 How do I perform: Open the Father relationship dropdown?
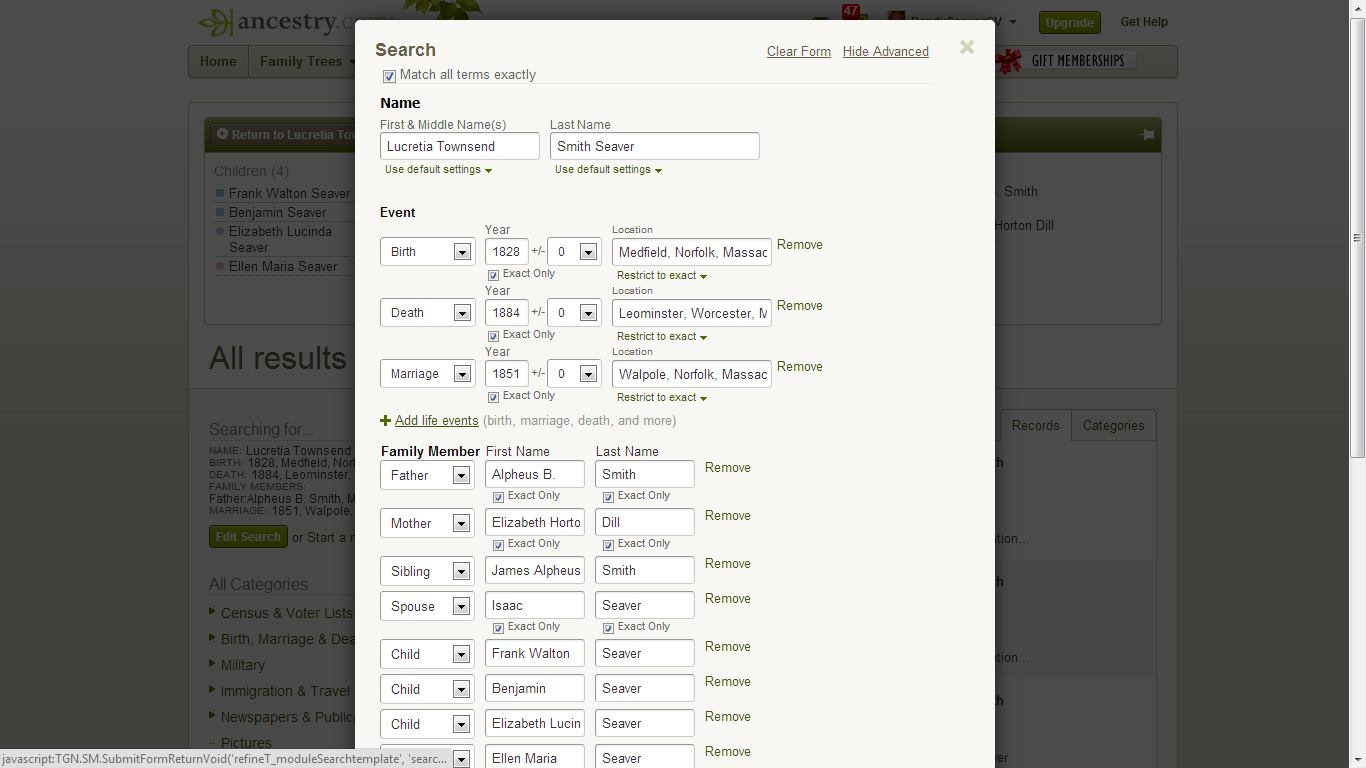tap(428, 475)
